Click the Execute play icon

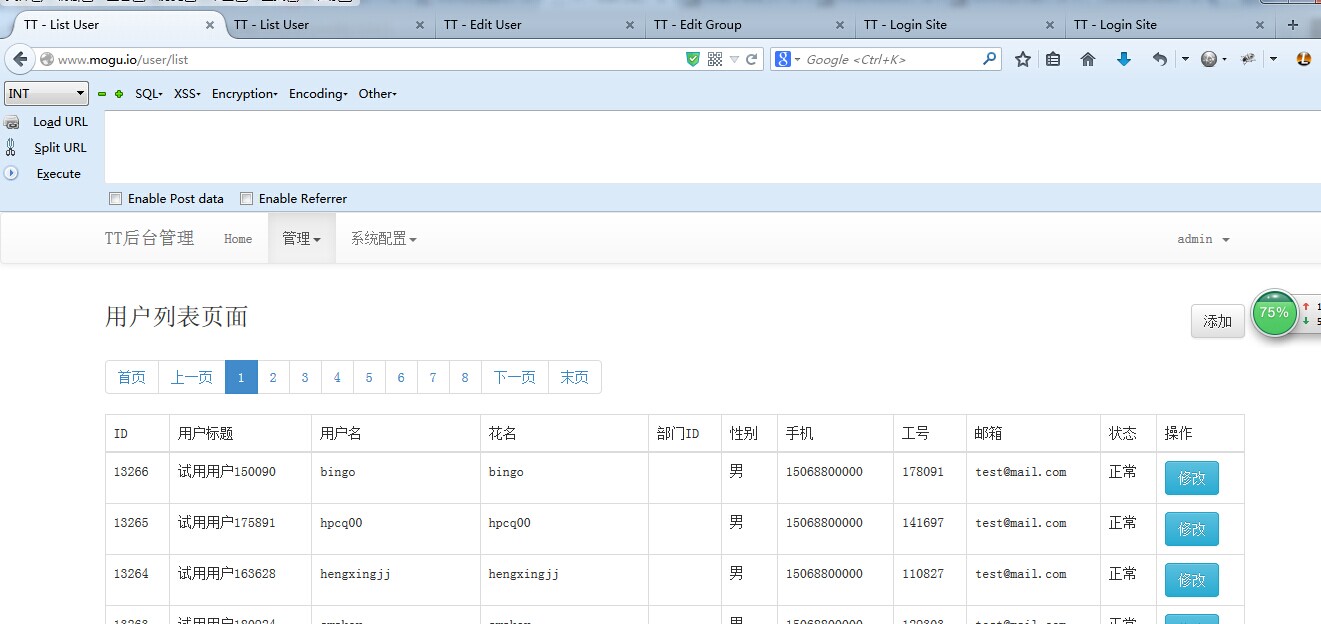pos(12,173)
